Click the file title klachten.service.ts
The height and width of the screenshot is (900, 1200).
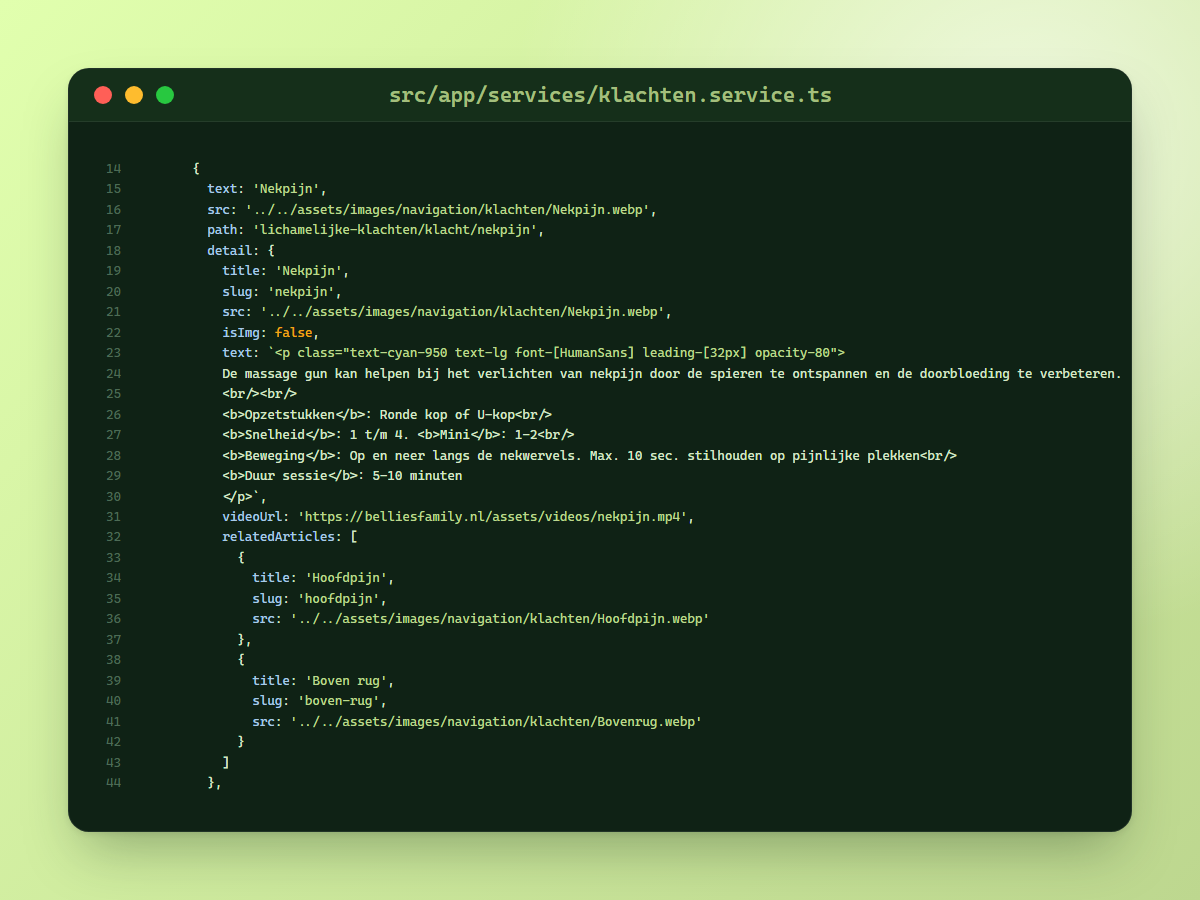point(610,95)
